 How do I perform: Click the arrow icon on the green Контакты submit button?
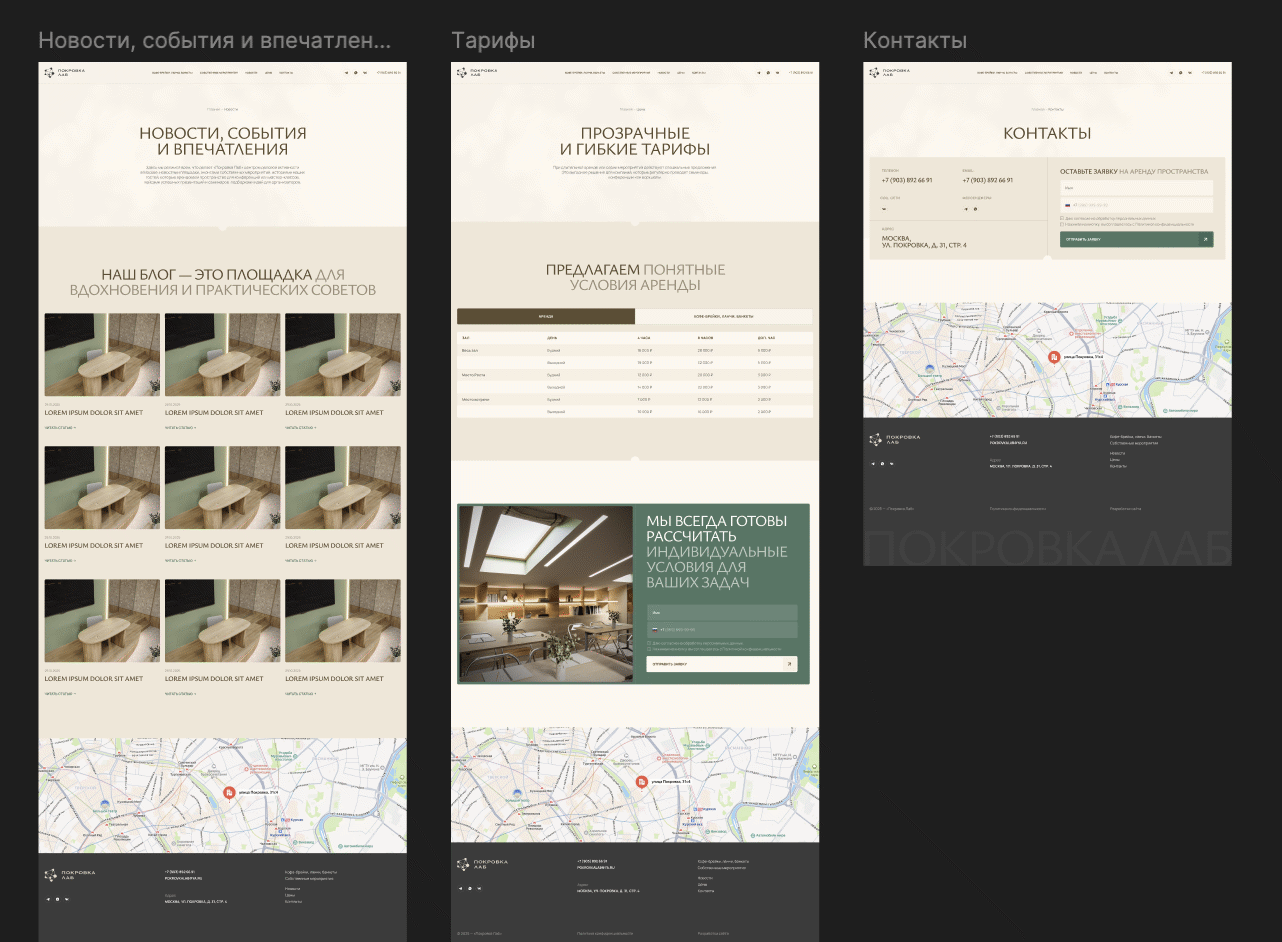point(1205,240)
